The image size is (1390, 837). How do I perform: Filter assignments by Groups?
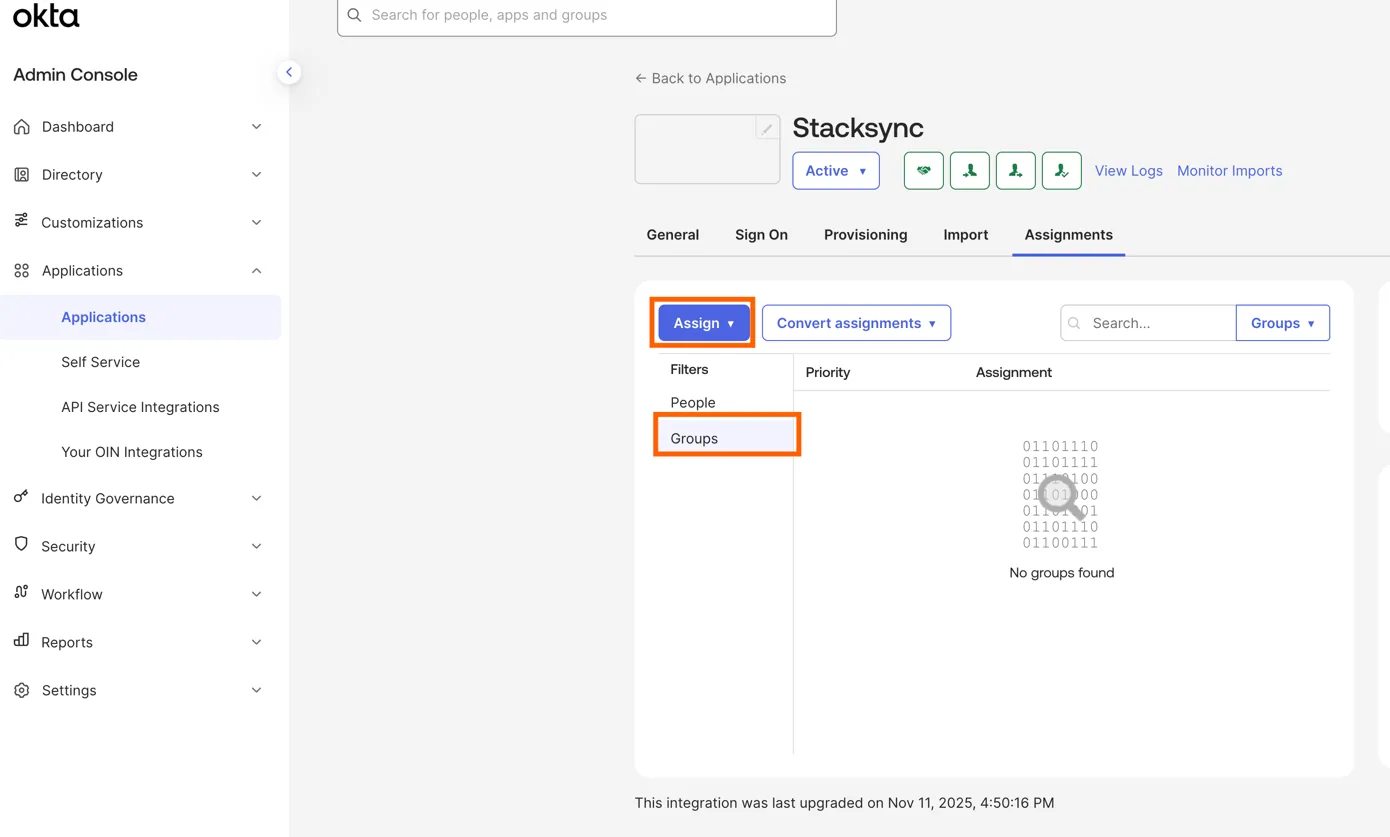click(727, 438)
